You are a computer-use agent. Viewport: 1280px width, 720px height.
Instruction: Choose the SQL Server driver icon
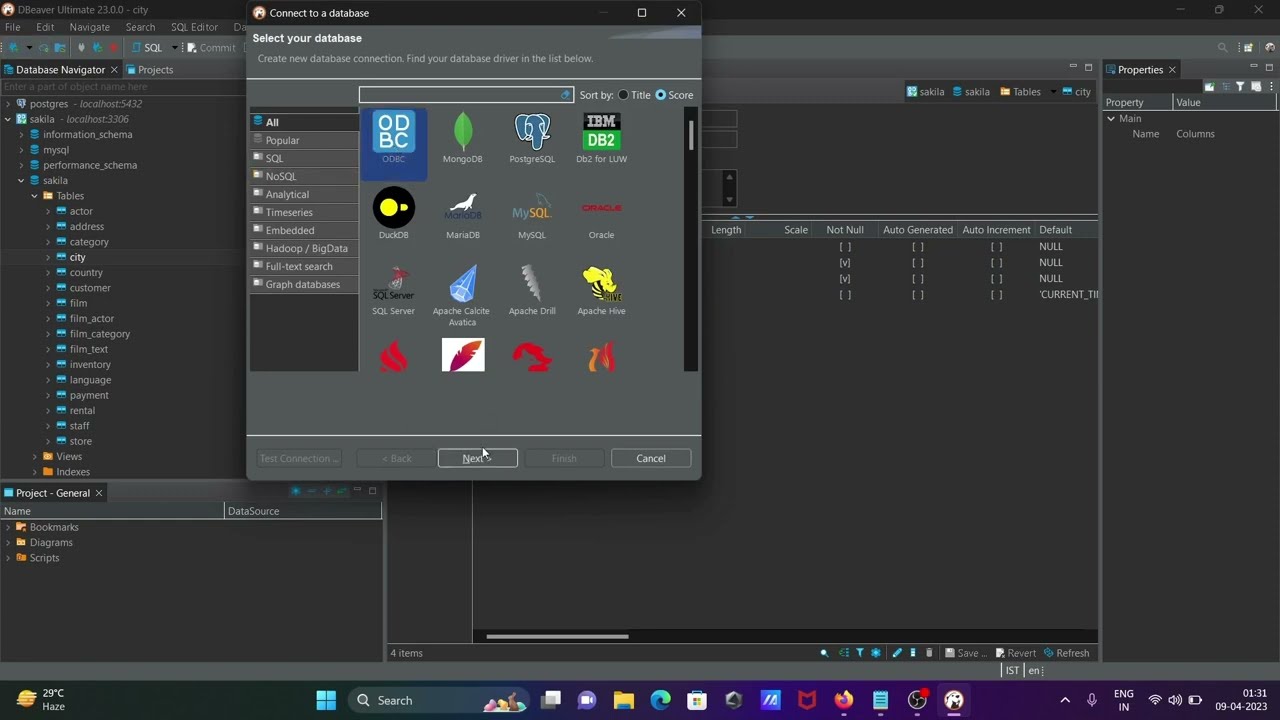(x=393, y=284)
